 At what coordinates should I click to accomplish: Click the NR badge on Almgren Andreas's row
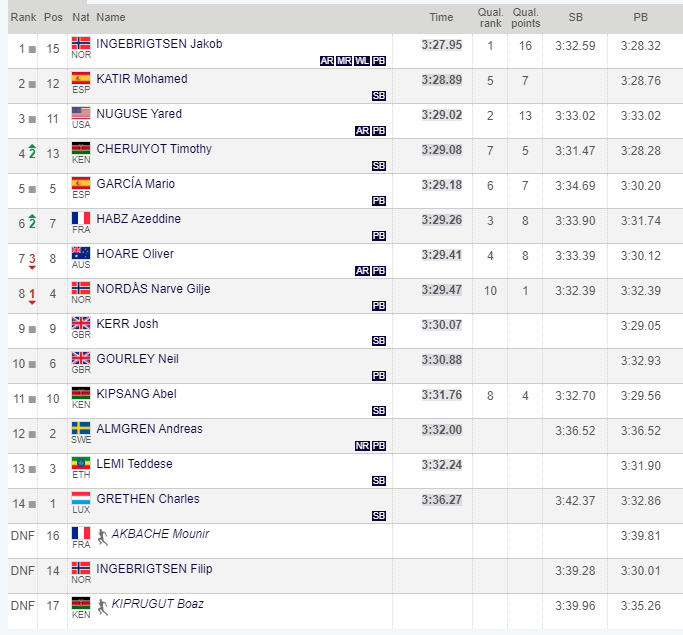[x=362, y=446]
